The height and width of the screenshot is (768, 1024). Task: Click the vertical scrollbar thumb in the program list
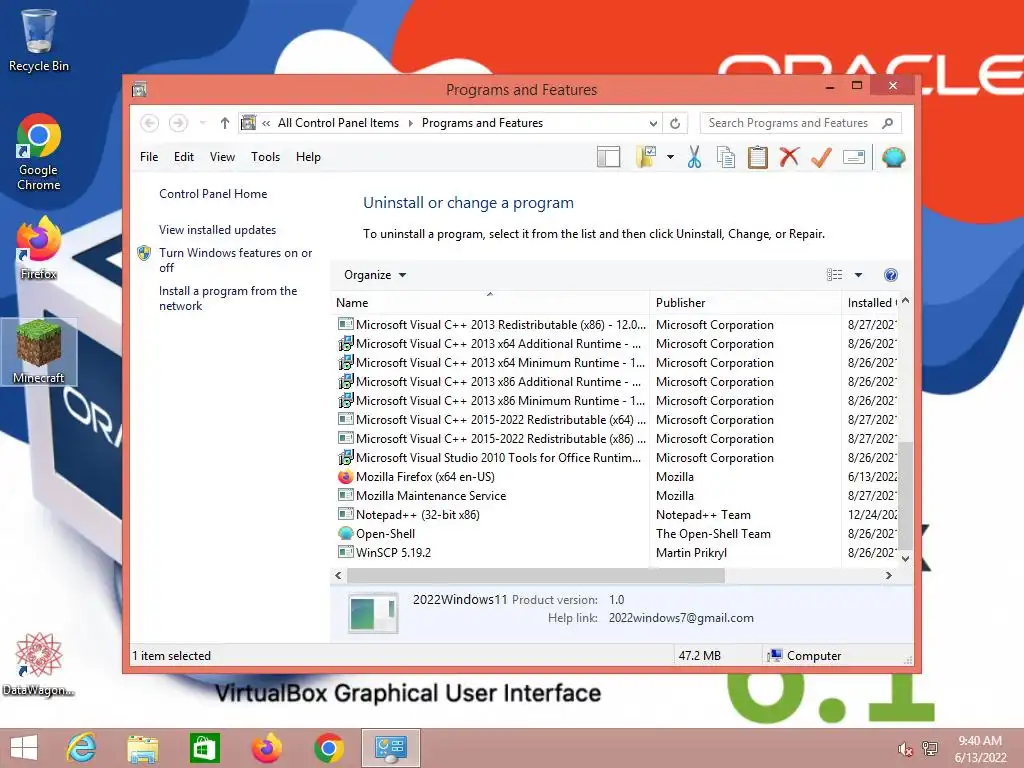pos(905,496)
